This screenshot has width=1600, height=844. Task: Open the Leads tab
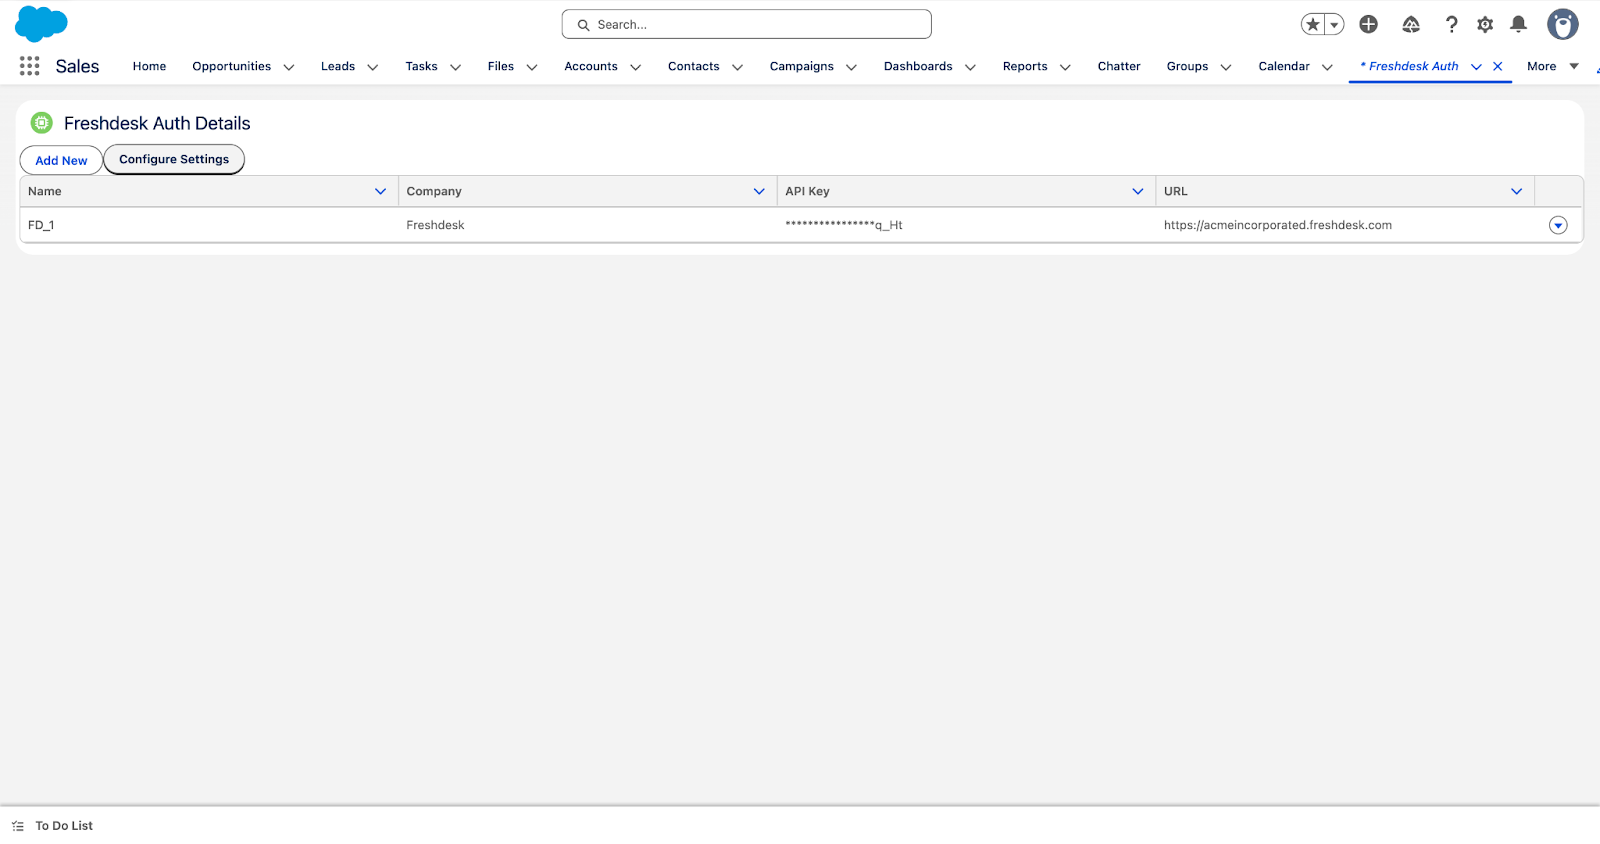(x=338, y=66)
